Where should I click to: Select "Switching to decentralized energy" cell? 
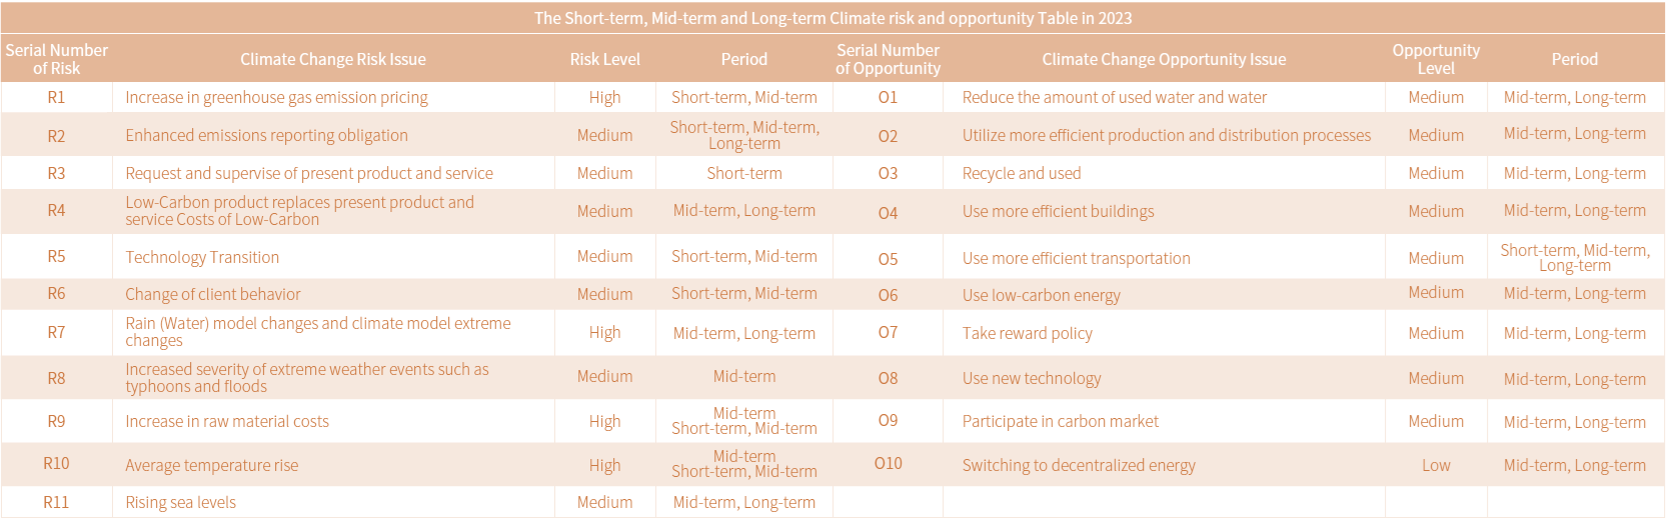coord(1078,465)
